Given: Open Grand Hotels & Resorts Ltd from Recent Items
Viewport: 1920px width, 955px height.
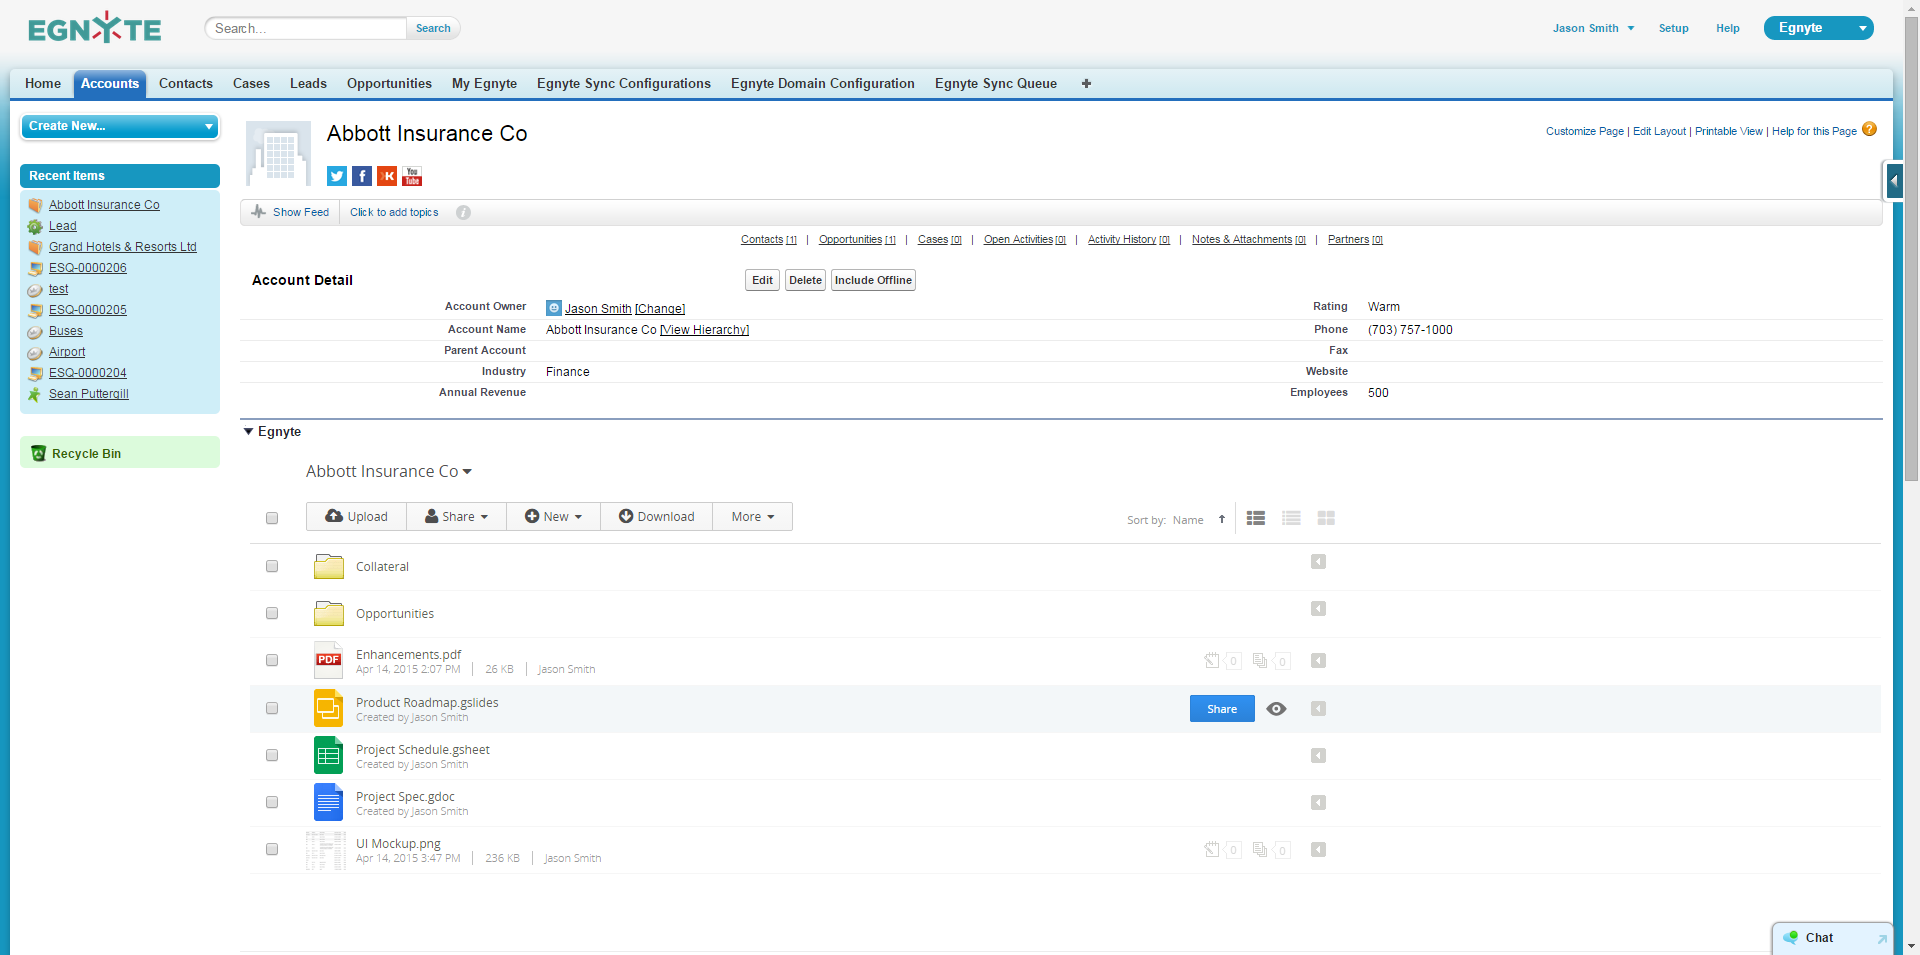Looking at the screenshot, I should point(123,247).
